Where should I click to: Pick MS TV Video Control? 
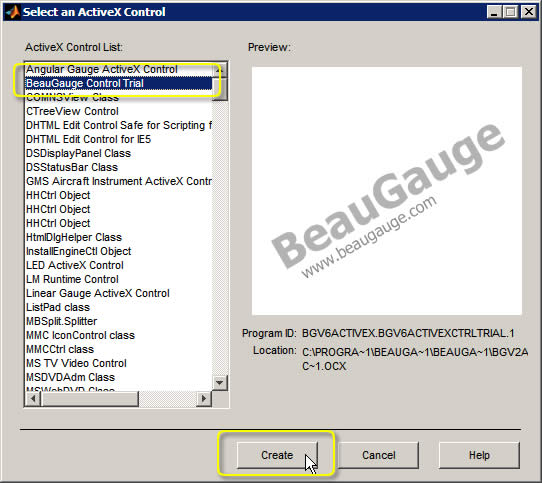tap(119, 363)
